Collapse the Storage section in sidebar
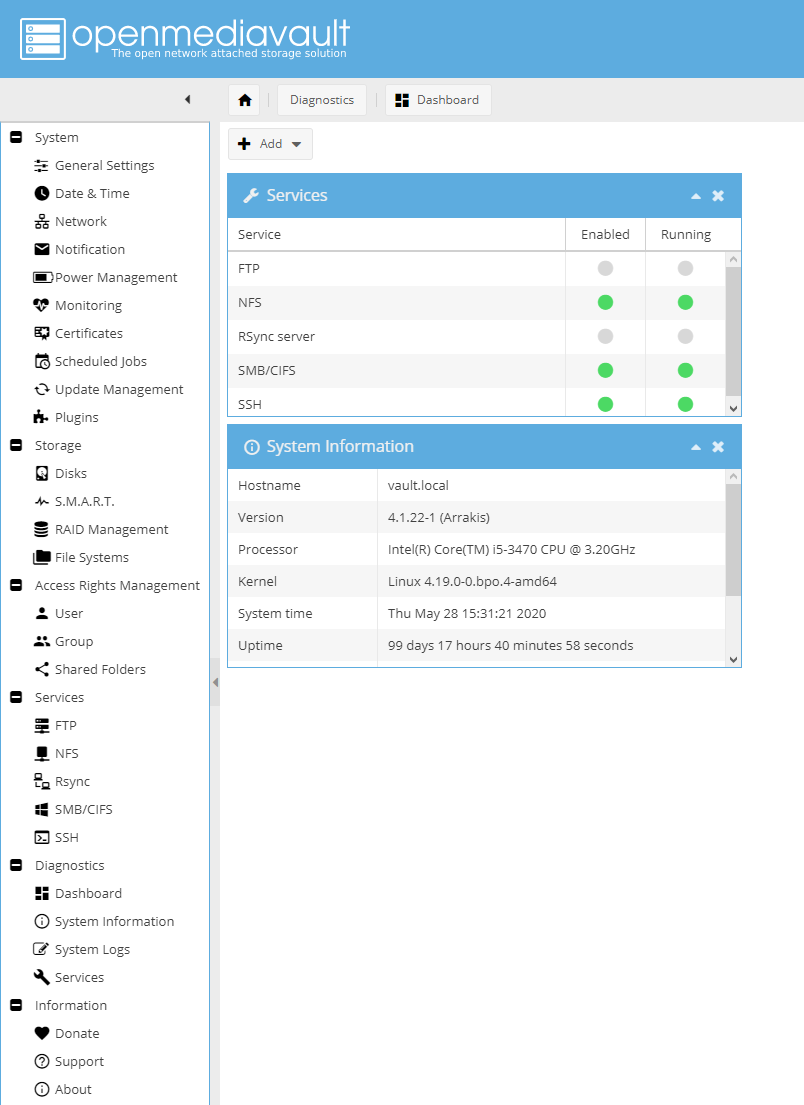Viewport: 804px width, 1105px height. pos(15,445)
